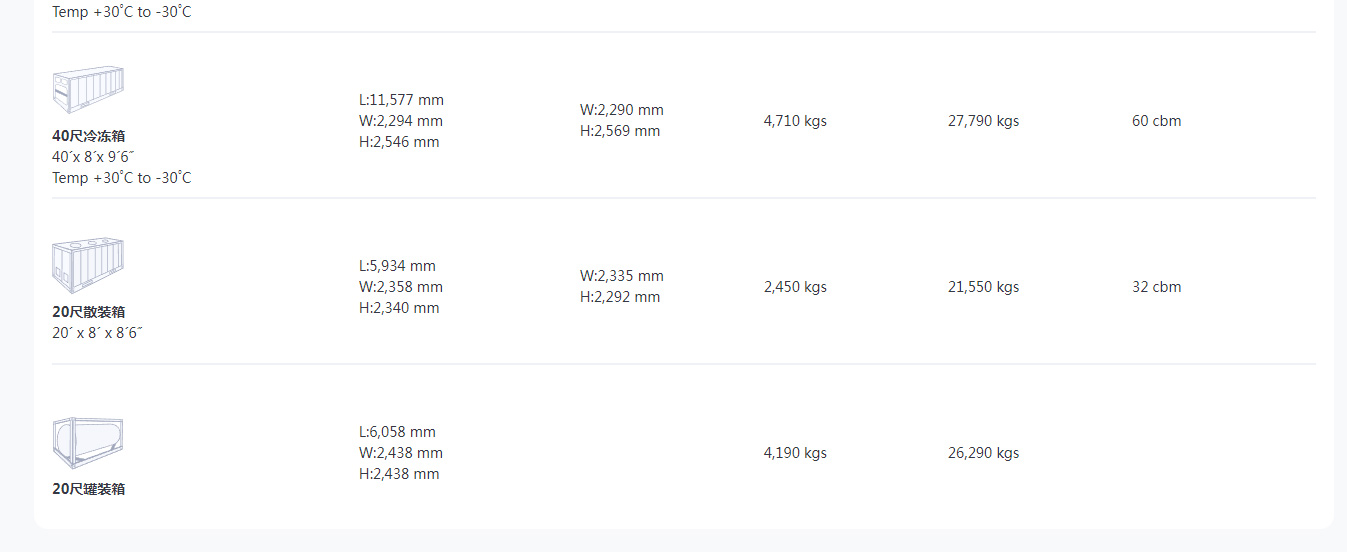Screen dimensions: 1347x552
Task: Click the 27,790 kgs payload value
Action: [983, 121]
